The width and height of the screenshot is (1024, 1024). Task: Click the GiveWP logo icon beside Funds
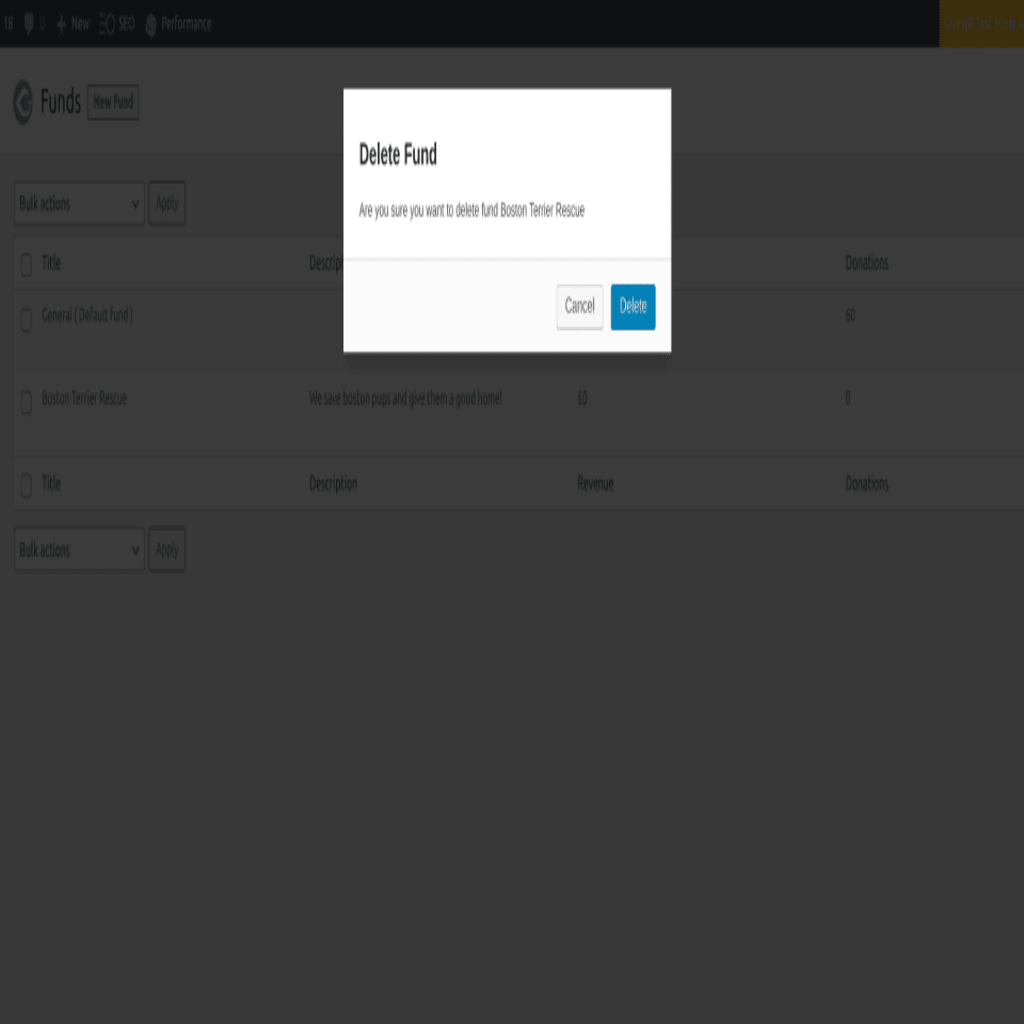click(23, 102)
